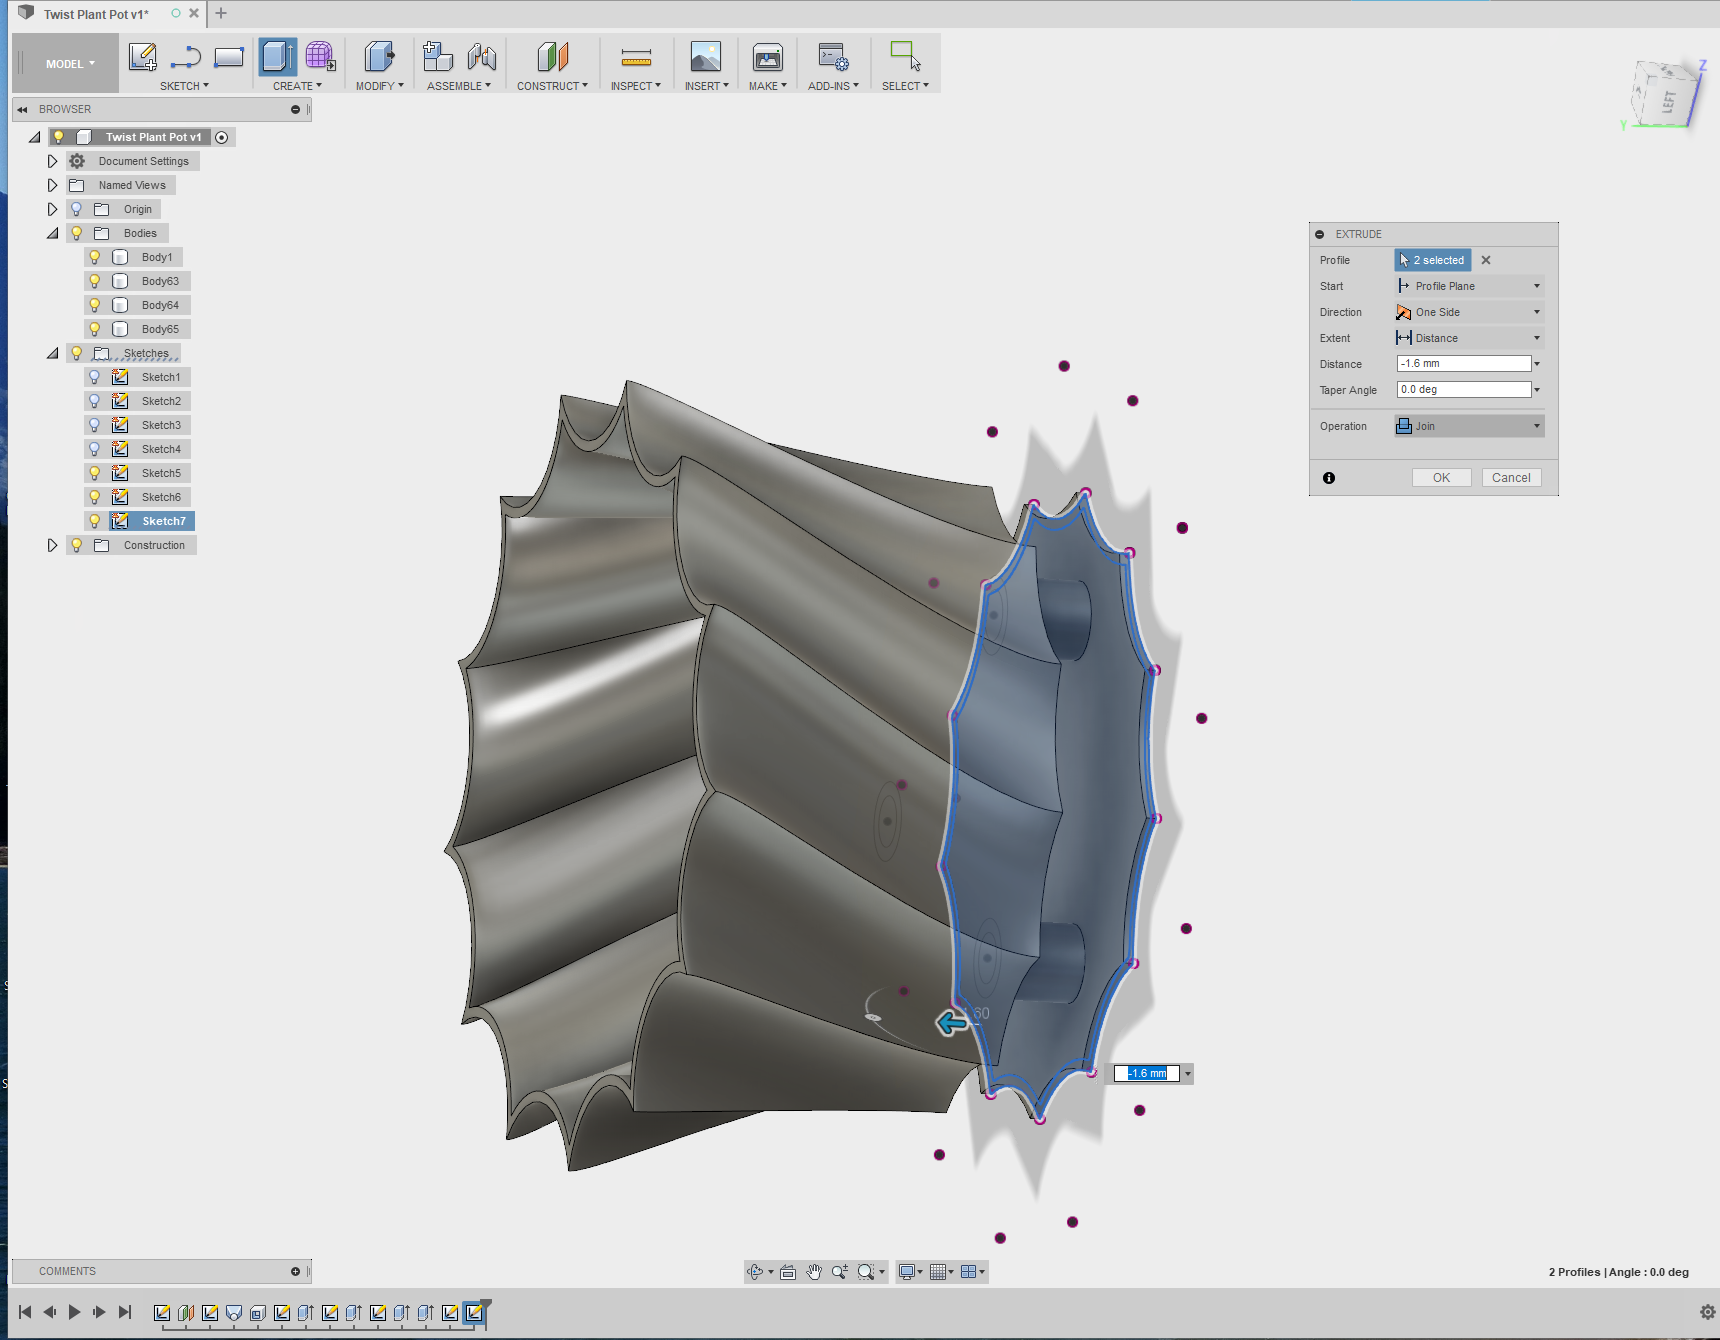Toggle visibility bulb of Body1

95,257
